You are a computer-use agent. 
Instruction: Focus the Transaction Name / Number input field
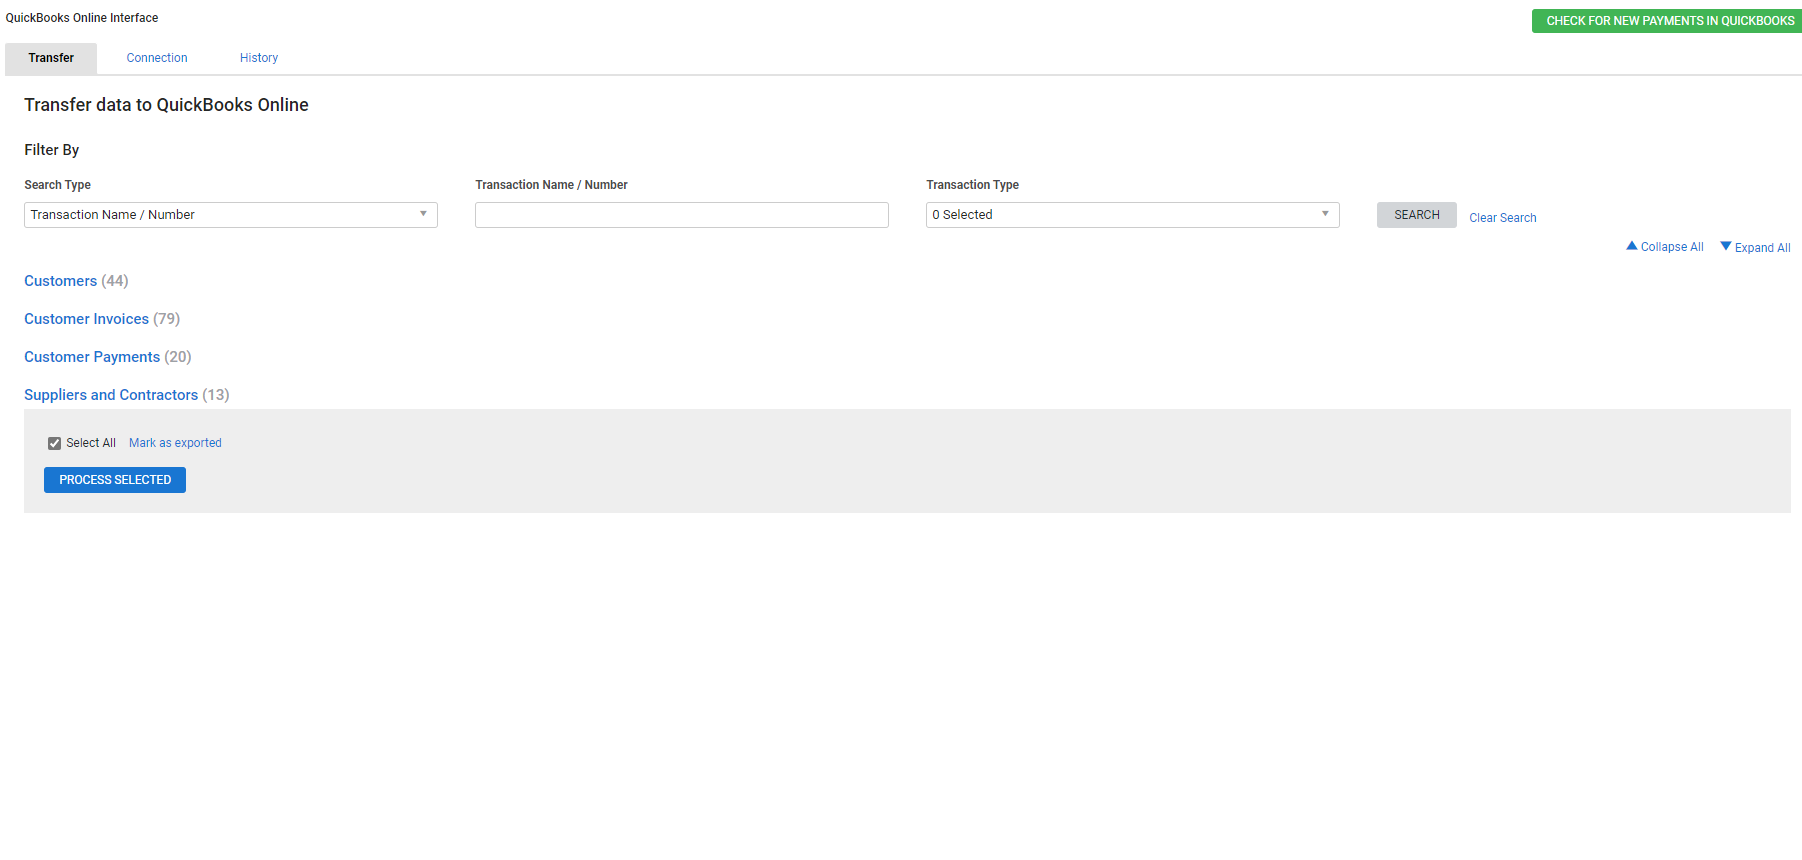point(682,215)
